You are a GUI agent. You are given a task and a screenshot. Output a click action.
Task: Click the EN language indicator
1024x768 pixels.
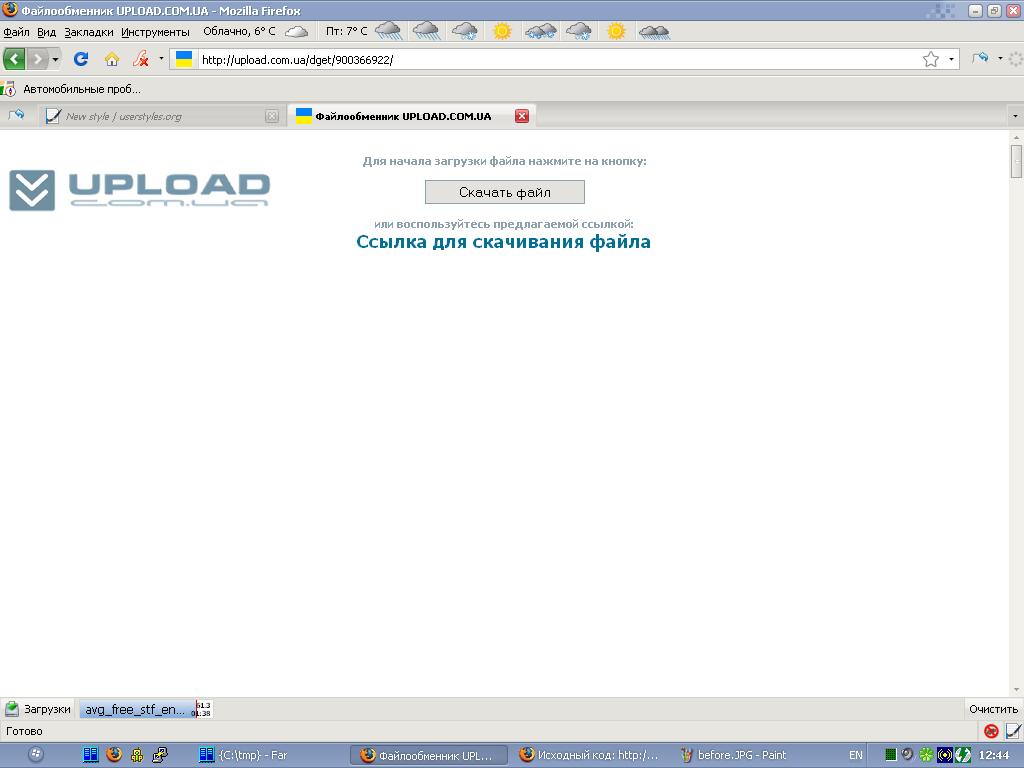(x=856, y=755)
